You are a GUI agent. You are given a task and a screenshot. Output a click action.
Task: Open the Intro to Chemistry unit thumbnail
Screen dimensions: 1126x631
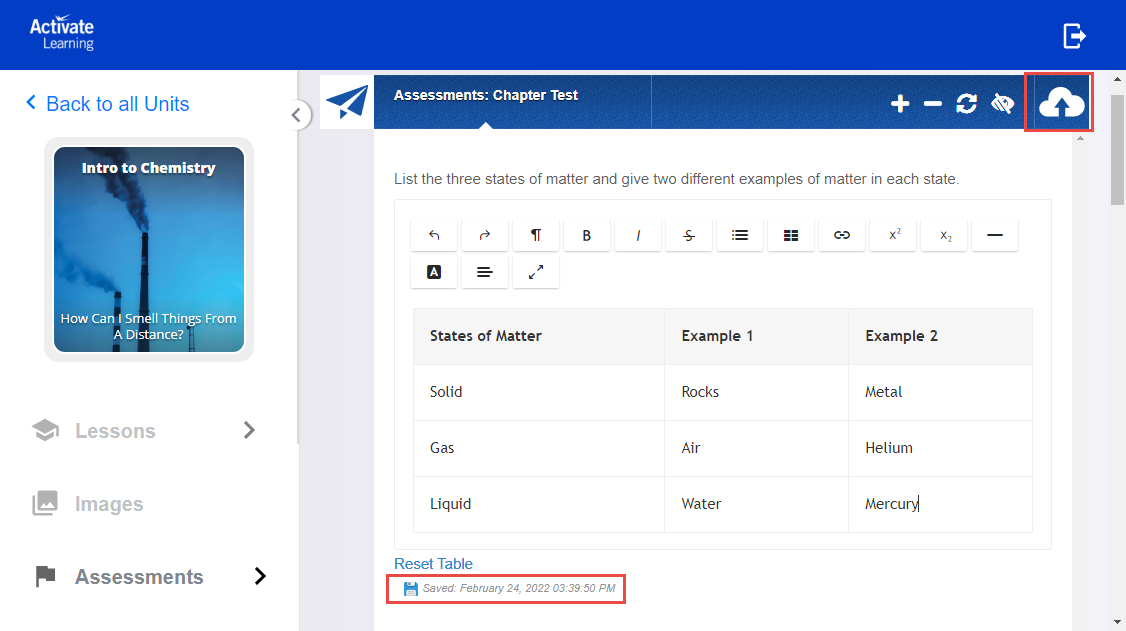tap(149, 249)
